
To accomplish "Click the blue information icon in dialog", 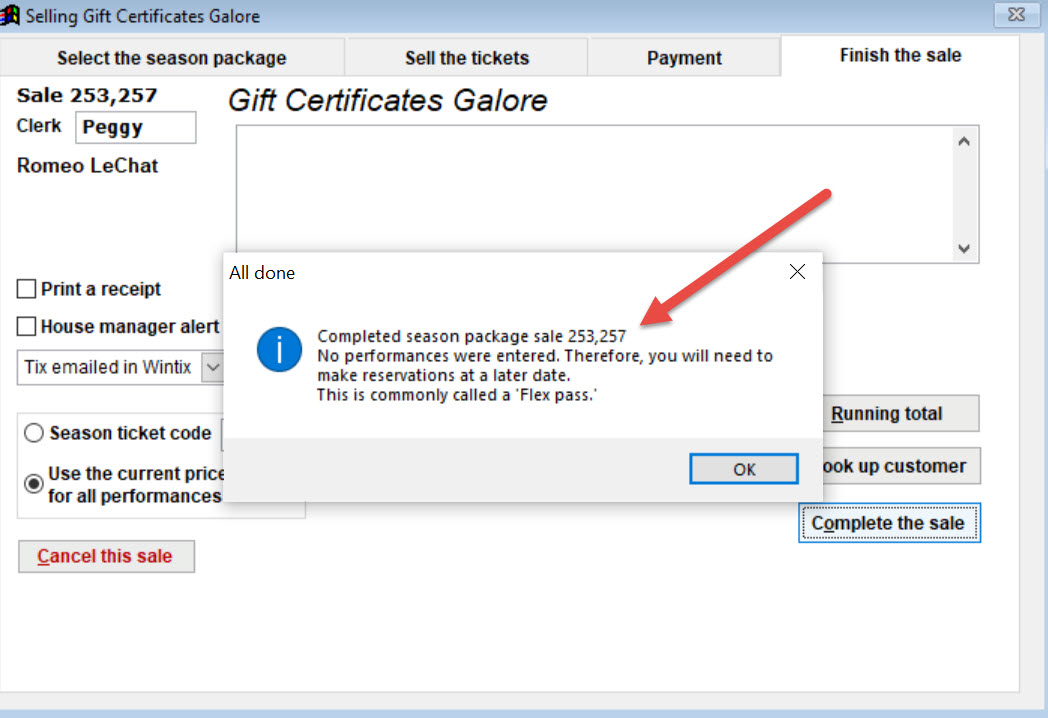I will [x=279, y=350].
